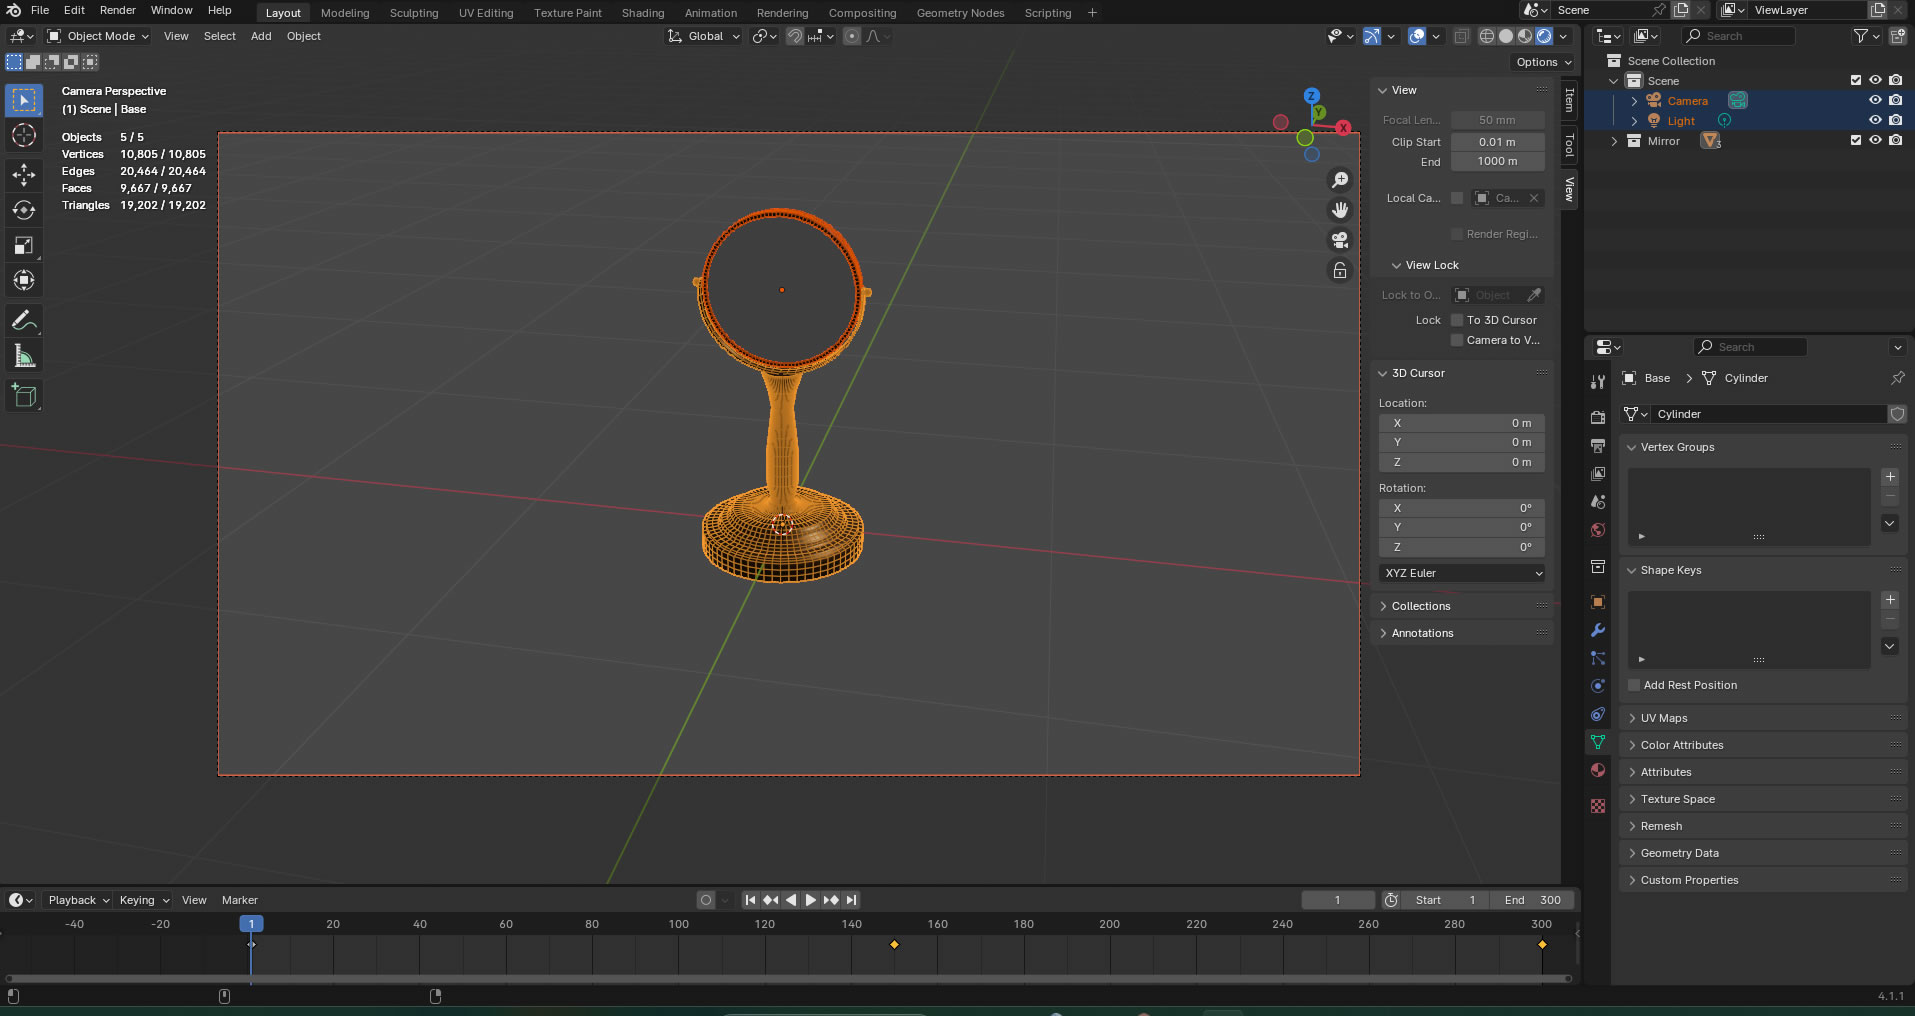Image resolution: width=1915 pixels, height=1016 pixels.
Task: Select the Annotate tool
Action: (24, 321)
